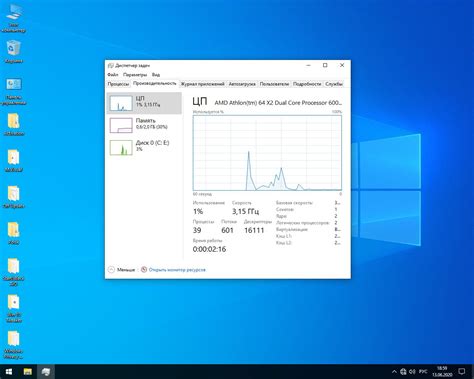Open the Файл menu
Image resolution: width=474 pixels, height=379 pixels.
(113, 75)
